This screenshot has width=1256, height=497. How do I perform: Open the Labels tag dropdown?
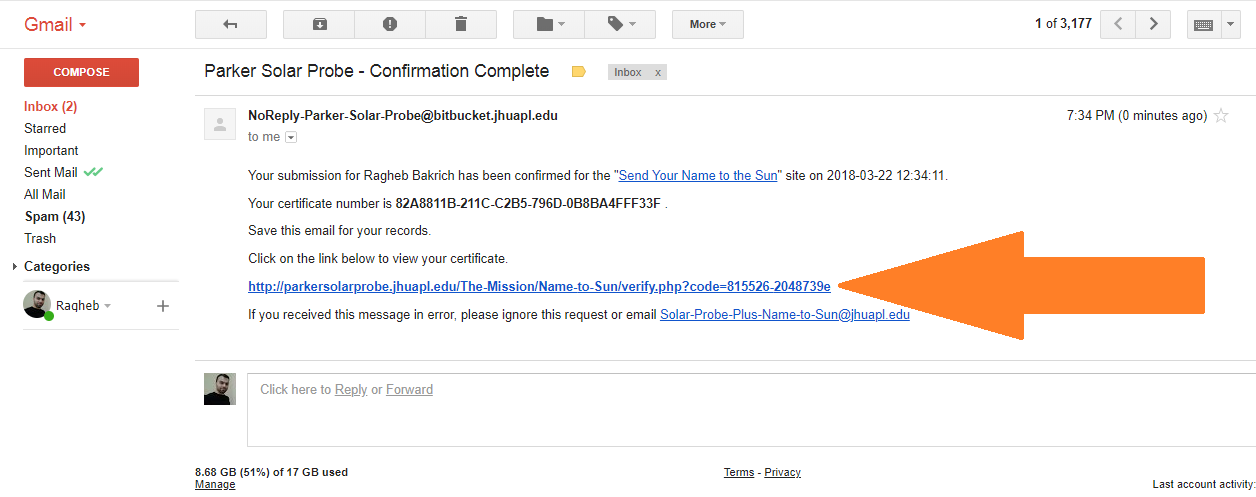point(619,24)
